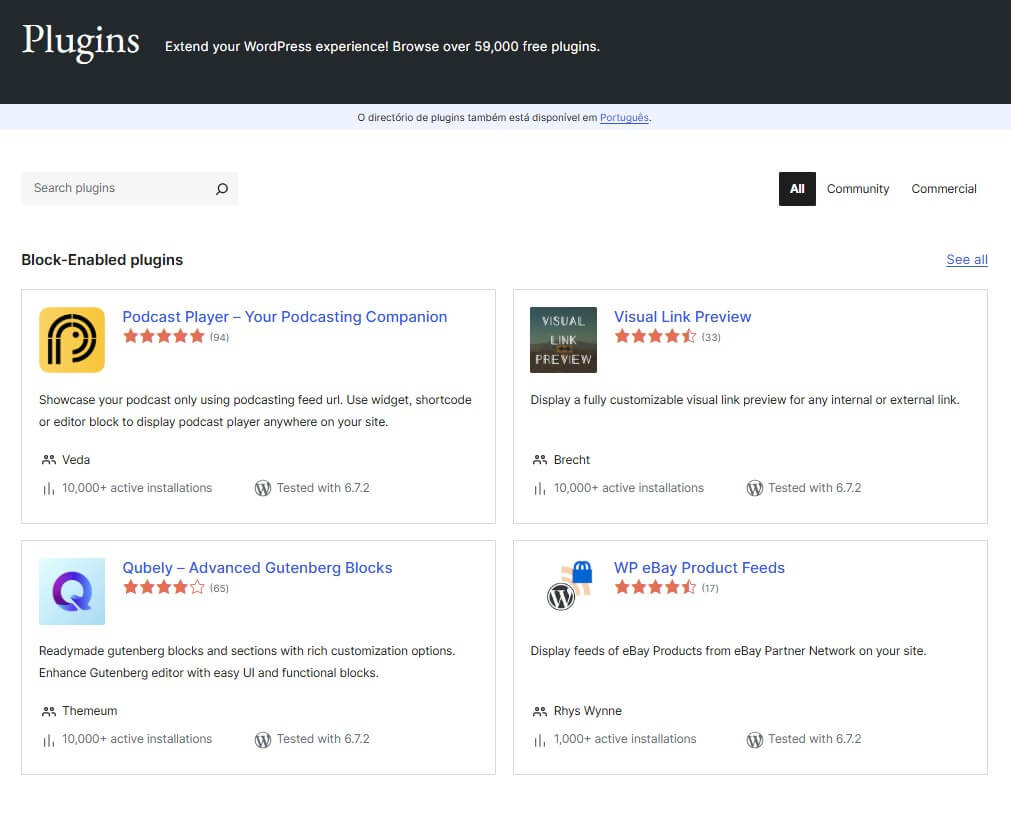Select the All filter tab
Viewport: 1011px width, 833px height.
(797, 189)
